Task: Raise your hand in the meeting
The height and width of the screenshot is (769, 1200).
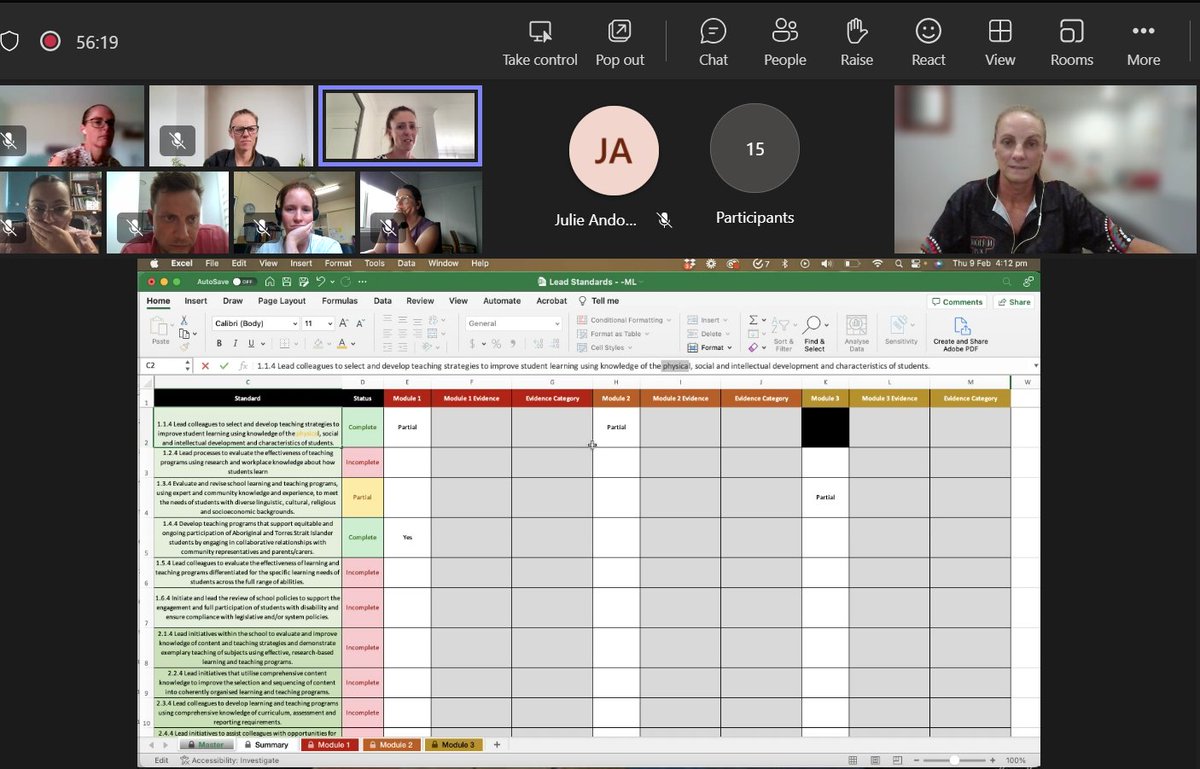Action: 857,42
